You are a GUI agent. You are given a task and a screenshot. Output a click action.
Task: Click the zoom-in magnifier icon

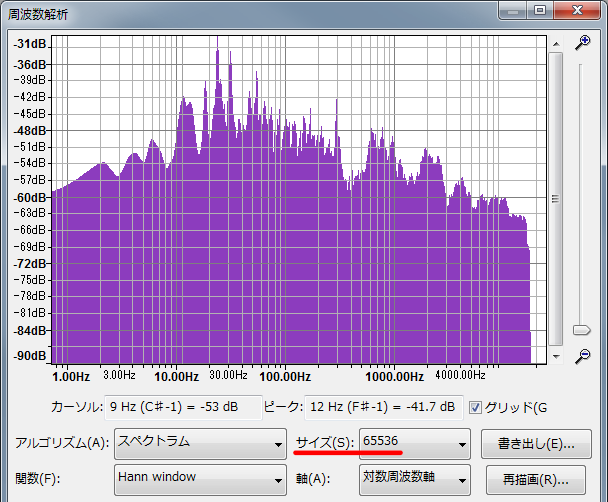click(582, 42)
